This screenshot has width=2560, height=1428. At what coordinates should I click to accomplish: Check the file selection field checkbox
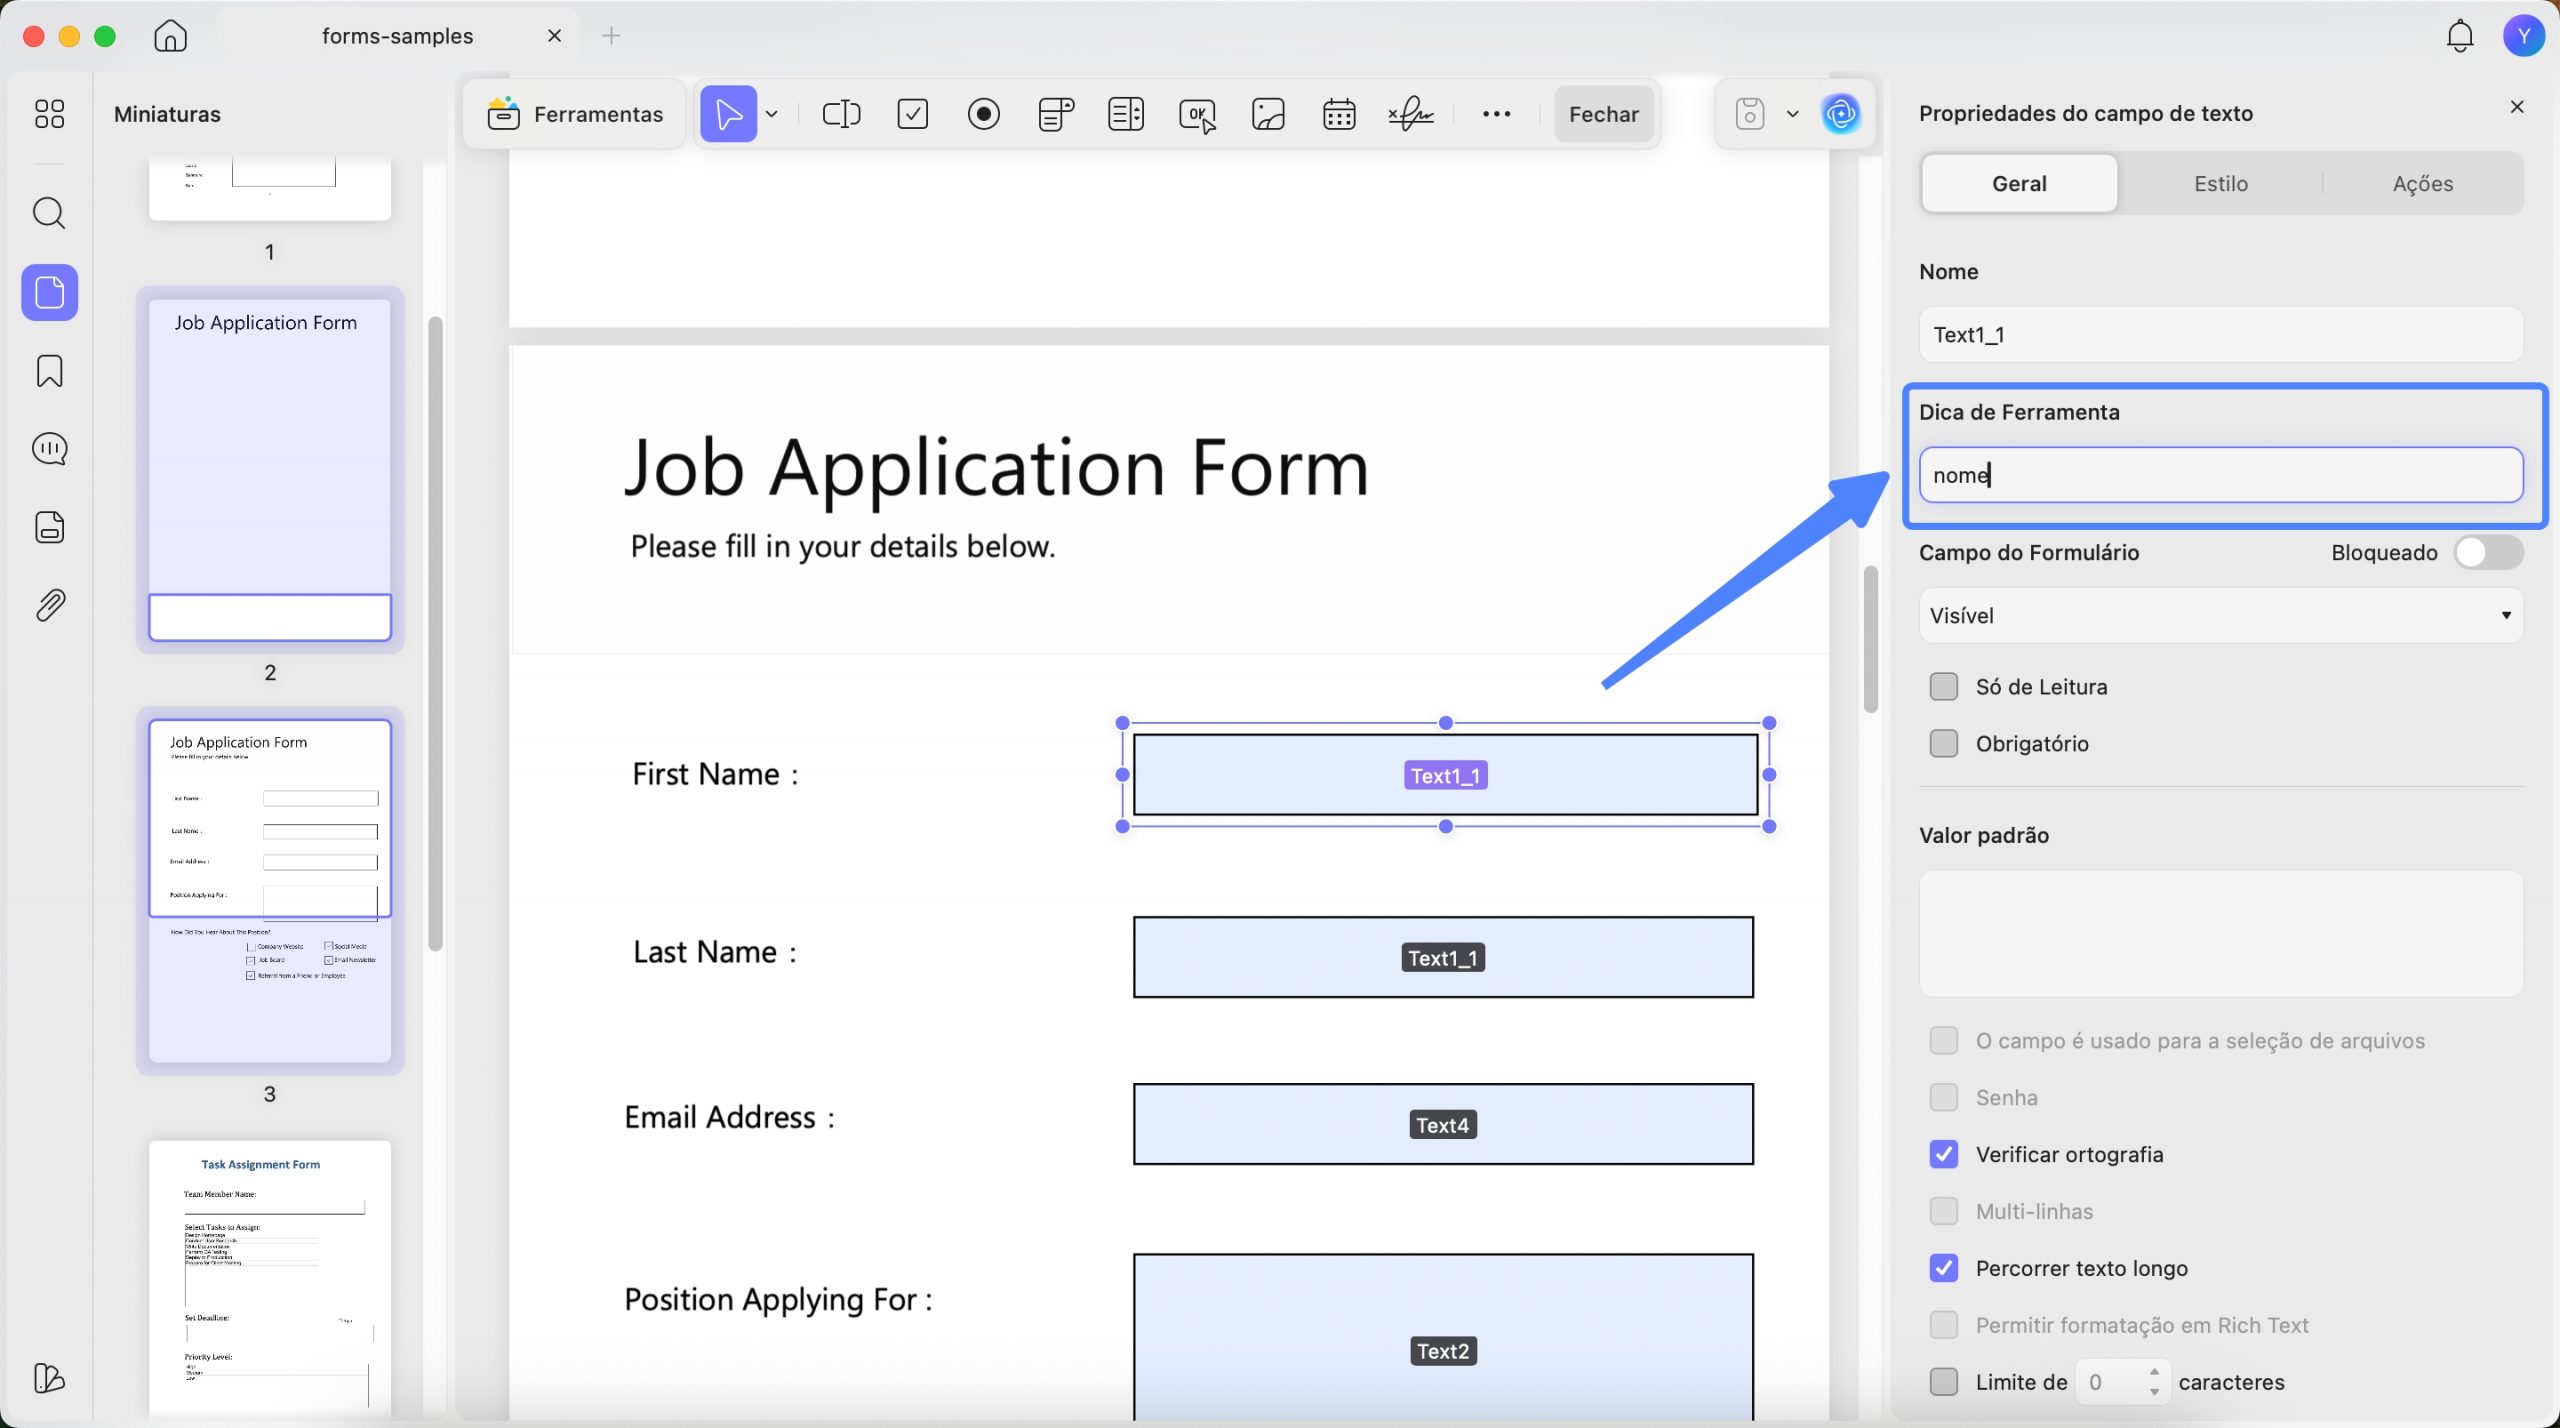(1944, 1041)
